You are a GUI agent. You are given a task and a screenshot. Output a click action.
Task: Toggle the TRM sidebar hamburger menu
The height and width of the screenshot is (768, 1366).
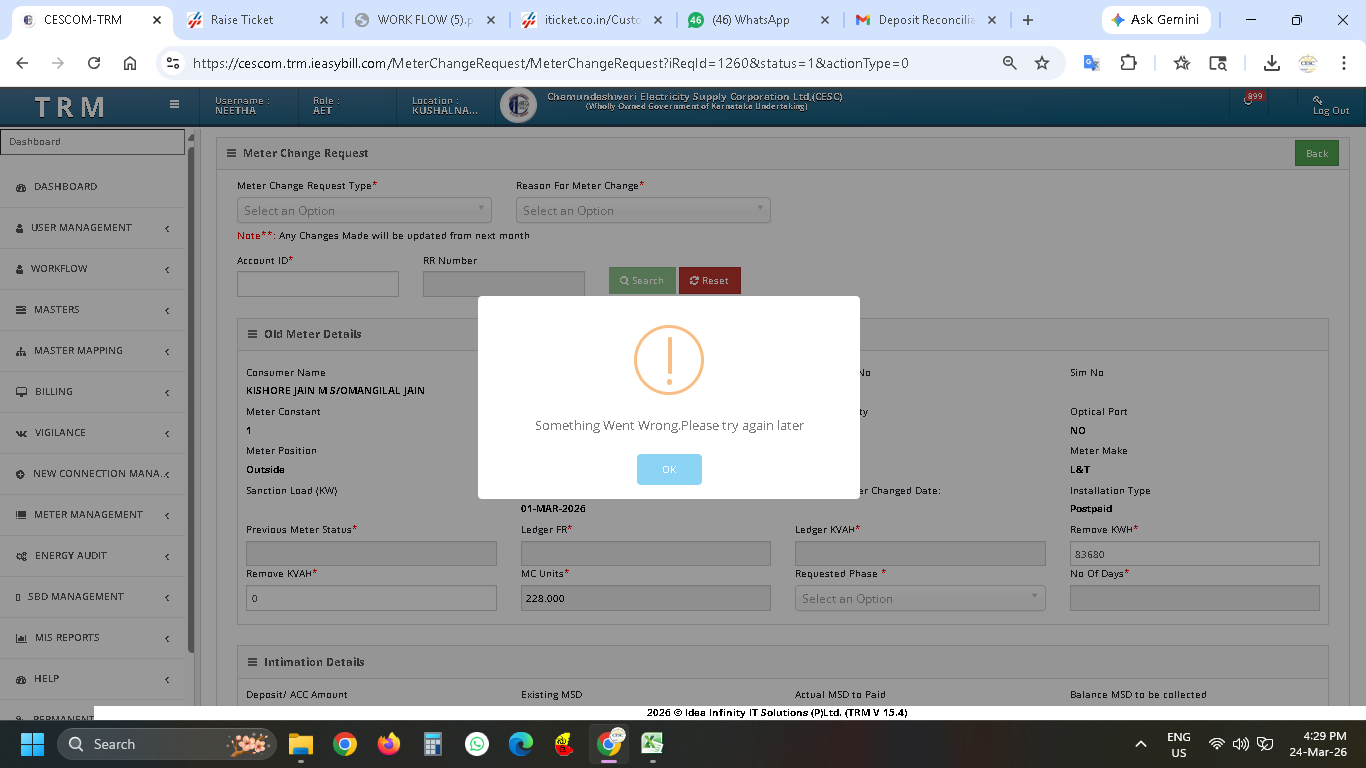click(x=174, y=104)
